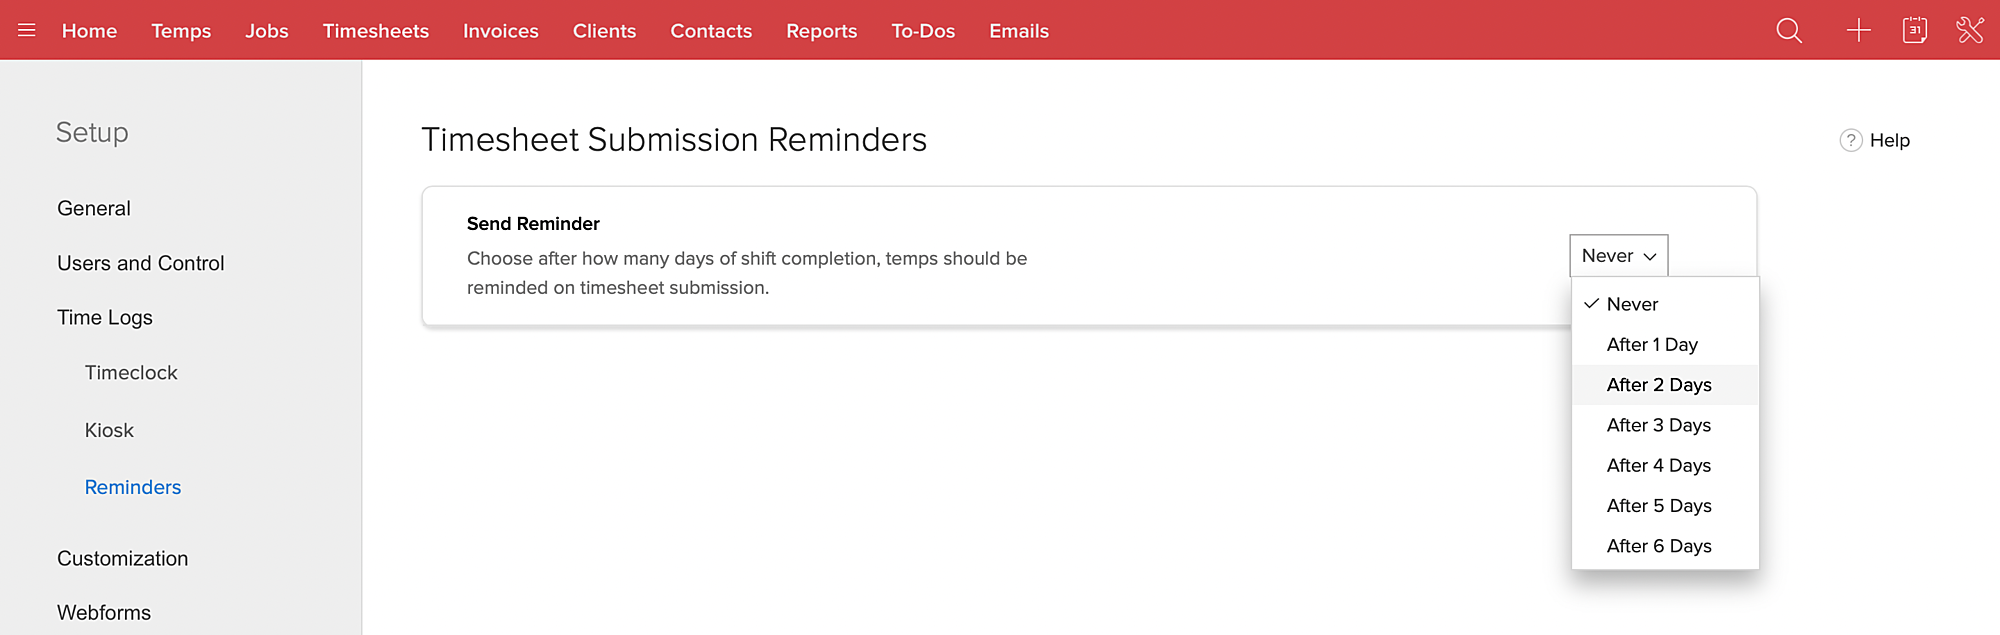Image resolution: width=2000 pixels, height=635 pixels.
Task: Open the calendar icon in header
Action: tap(1914, 30)
